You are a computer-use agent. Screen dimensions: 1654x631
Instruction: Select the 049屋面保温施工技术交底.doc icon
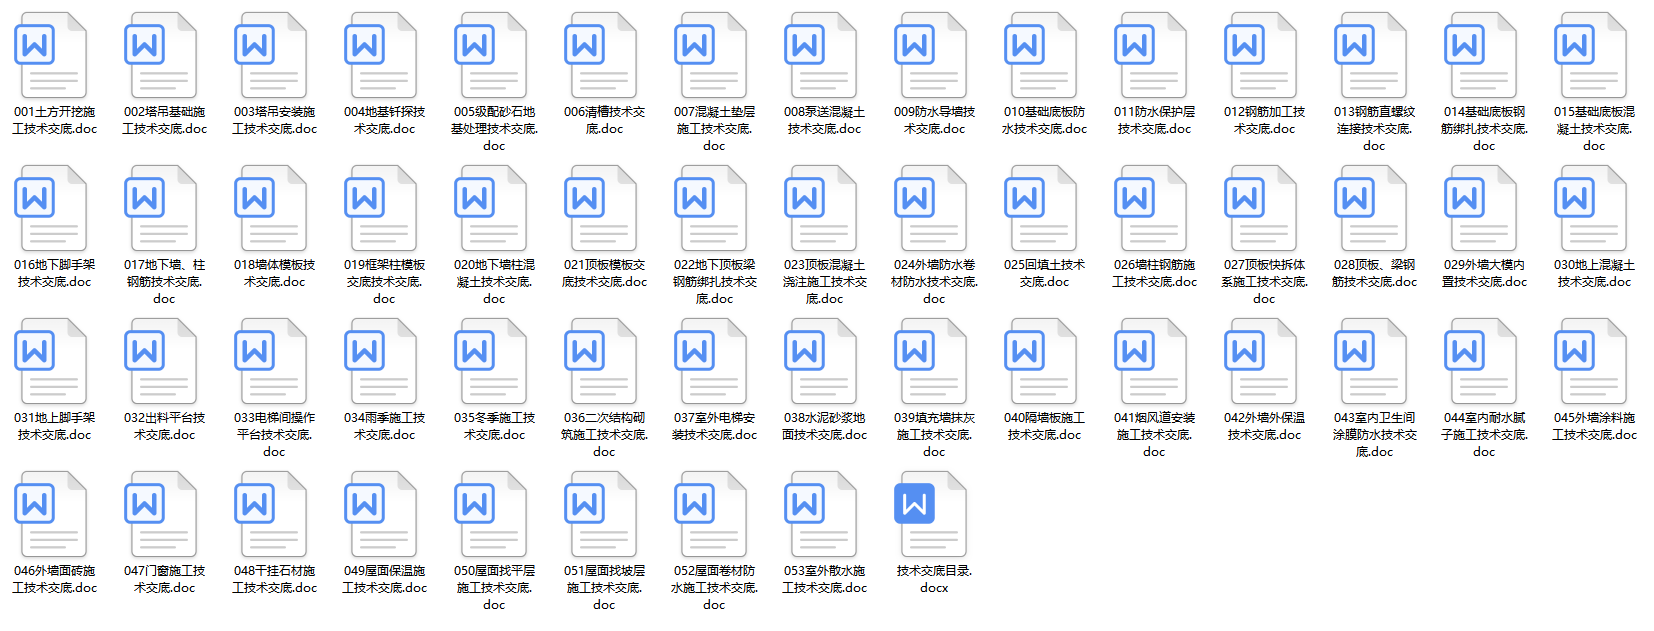coord(380,514)
